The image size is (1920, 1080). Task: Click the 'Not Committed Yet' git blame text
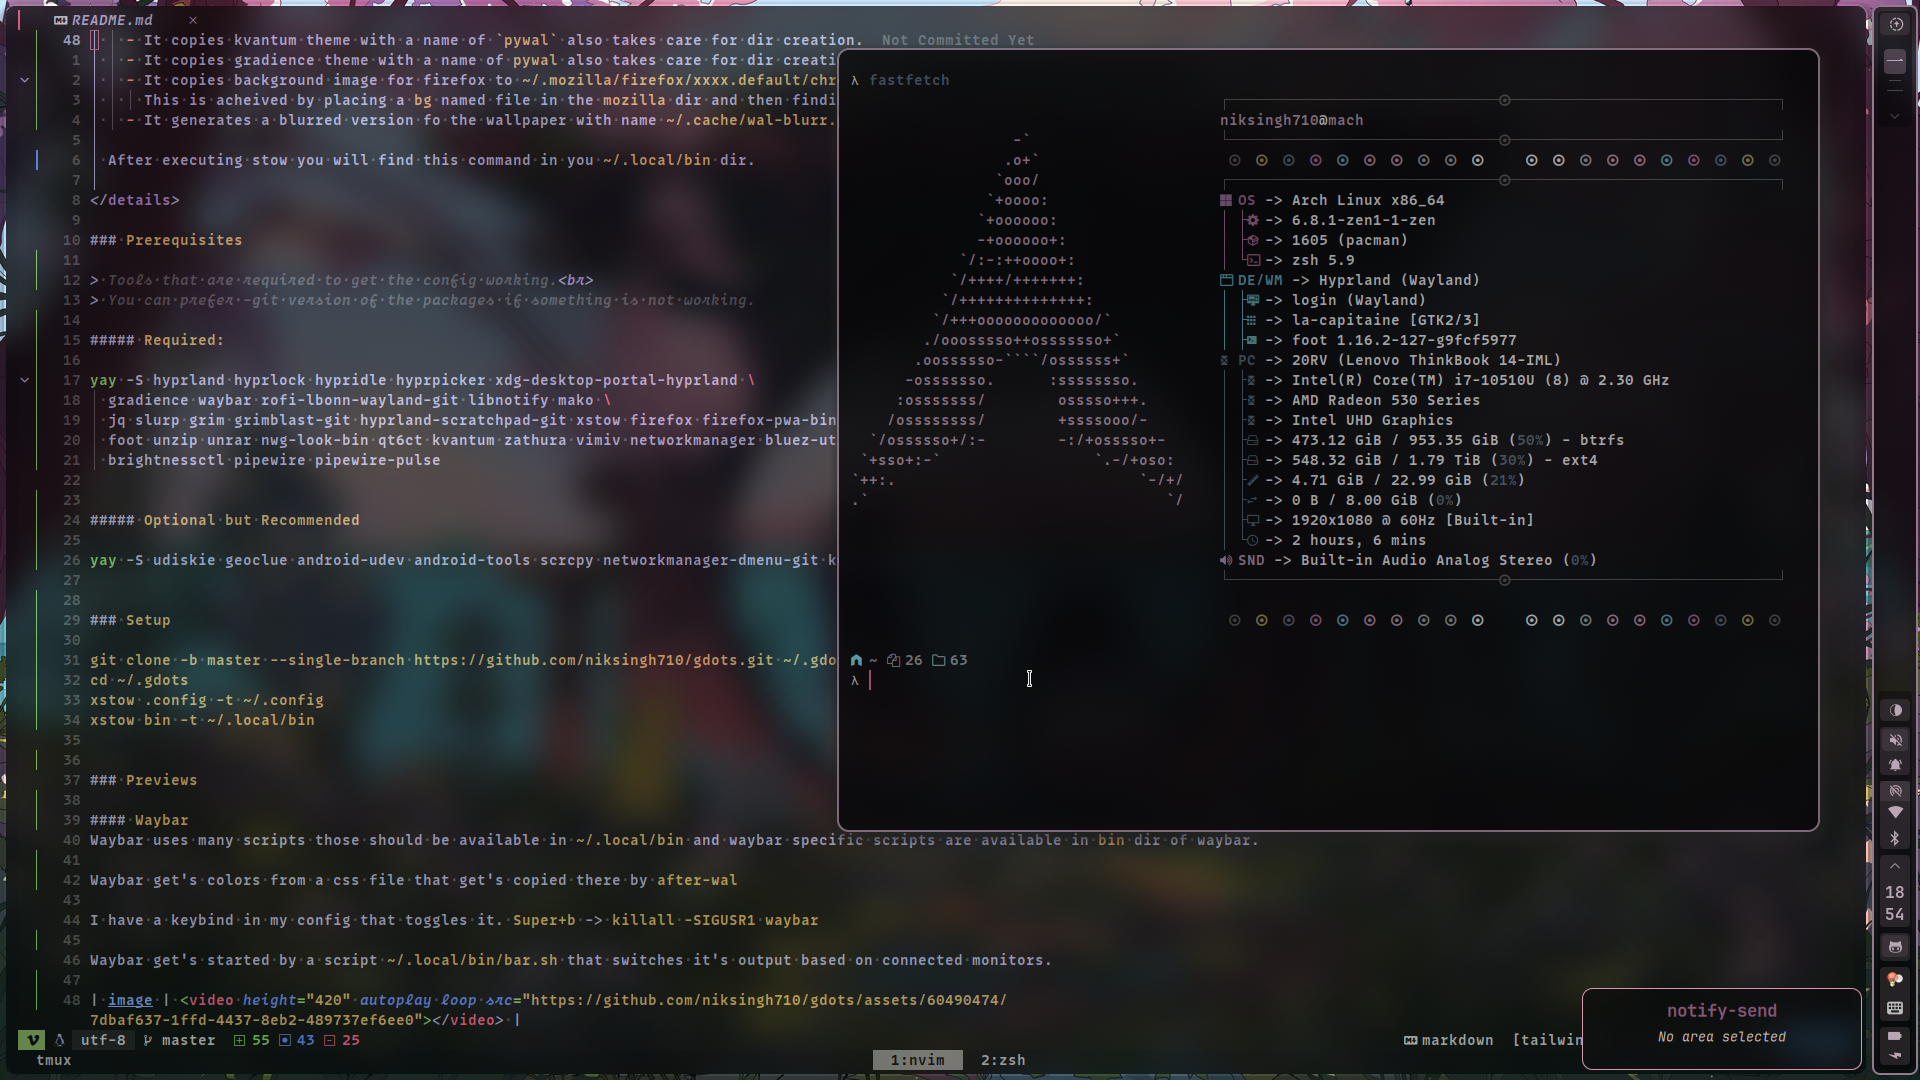(958, 40)
